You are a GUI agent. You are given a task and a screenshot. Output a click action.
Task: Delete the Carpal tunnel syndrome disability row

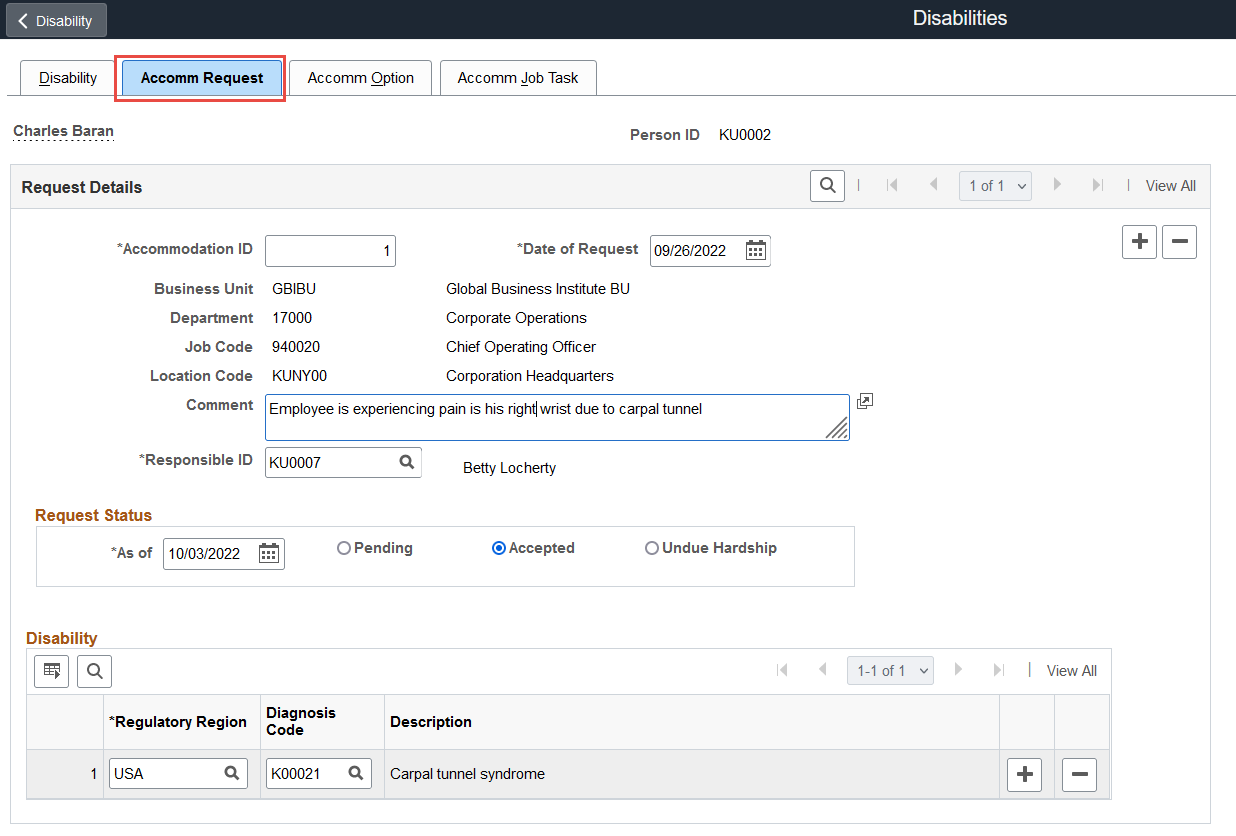point(1079,774)
